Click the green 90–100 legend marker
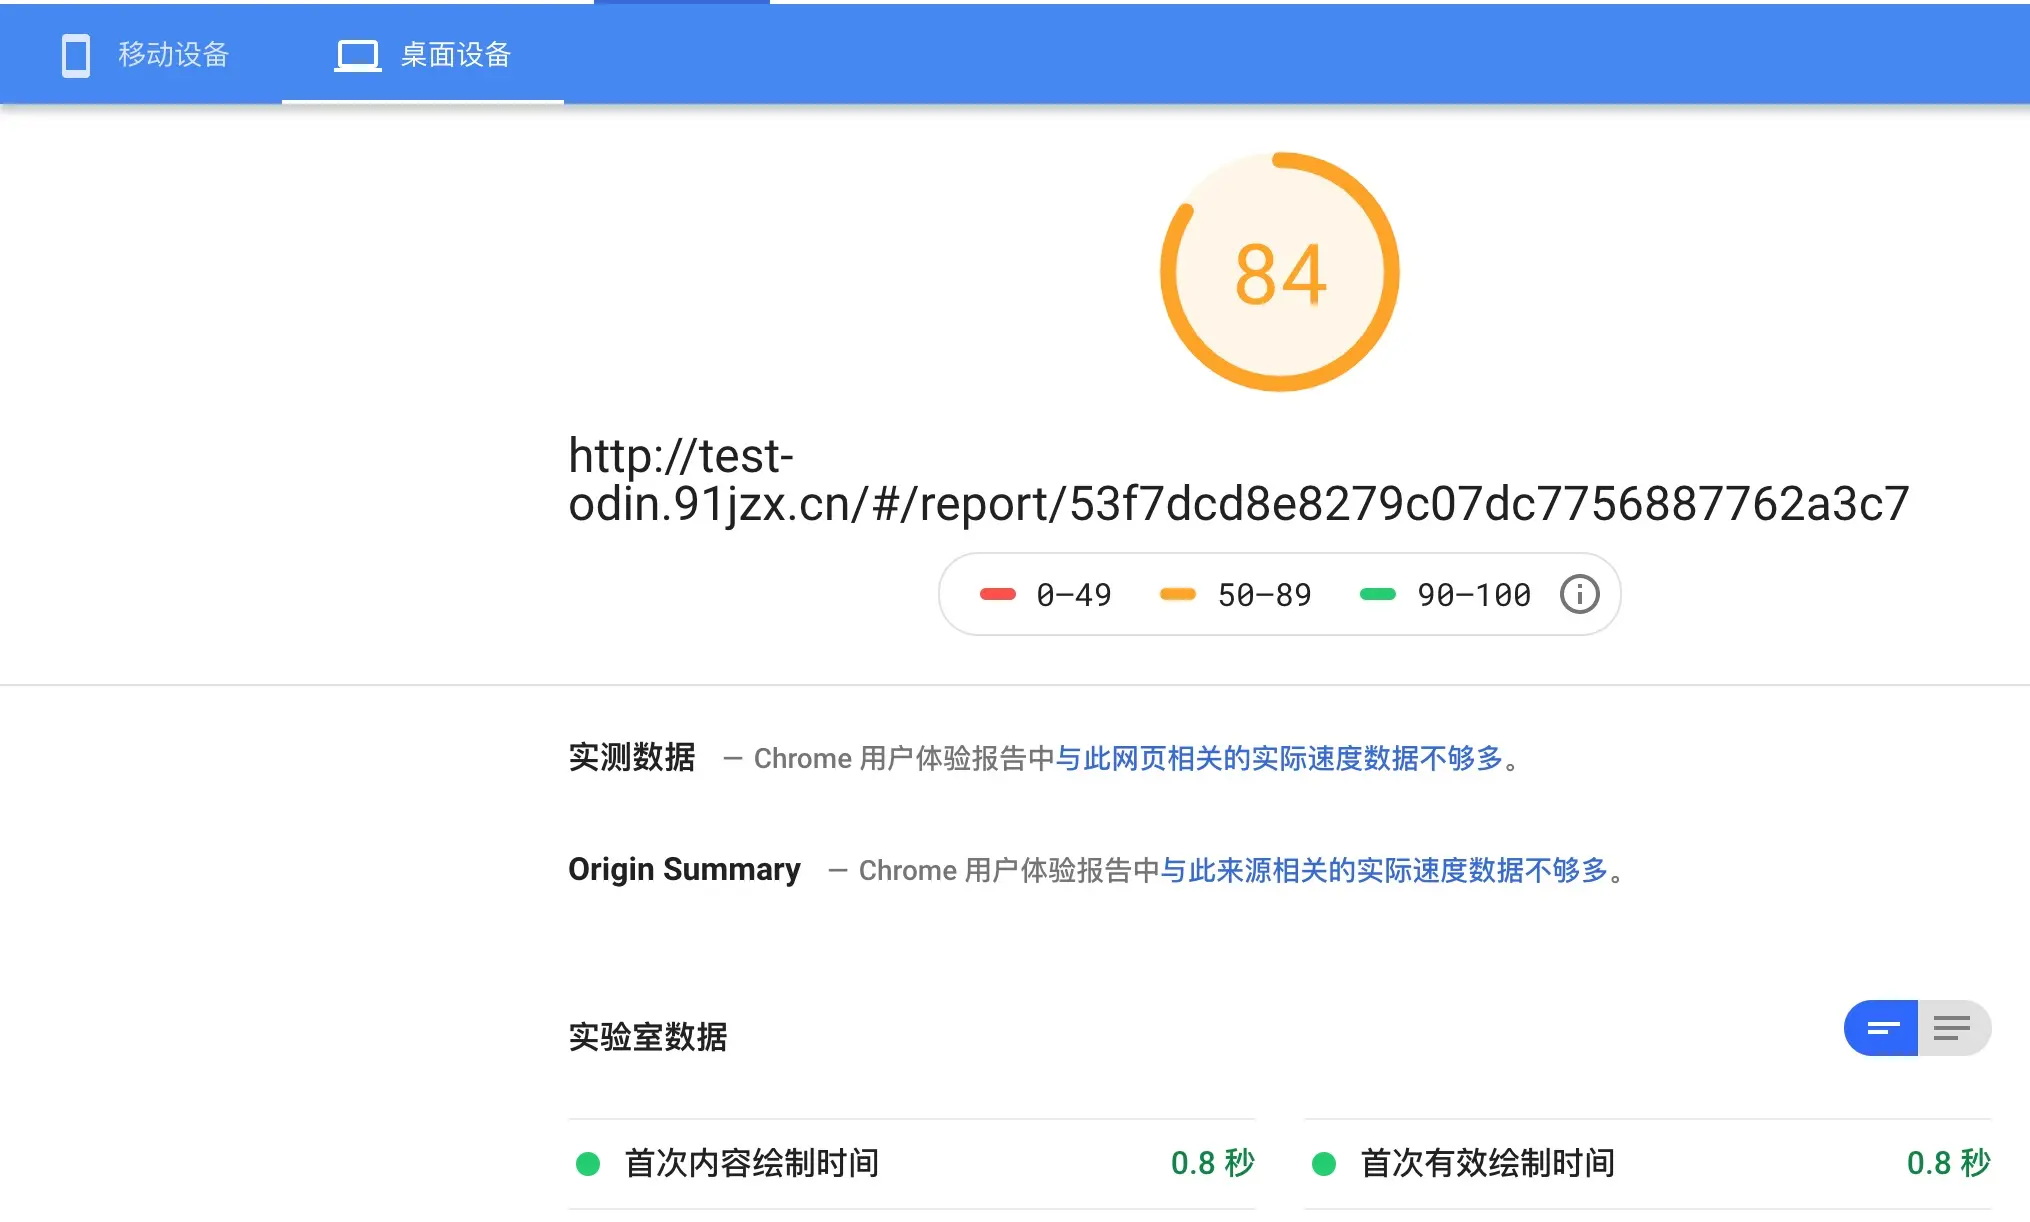2030x1222 pixels. [x=1377, y=594]
